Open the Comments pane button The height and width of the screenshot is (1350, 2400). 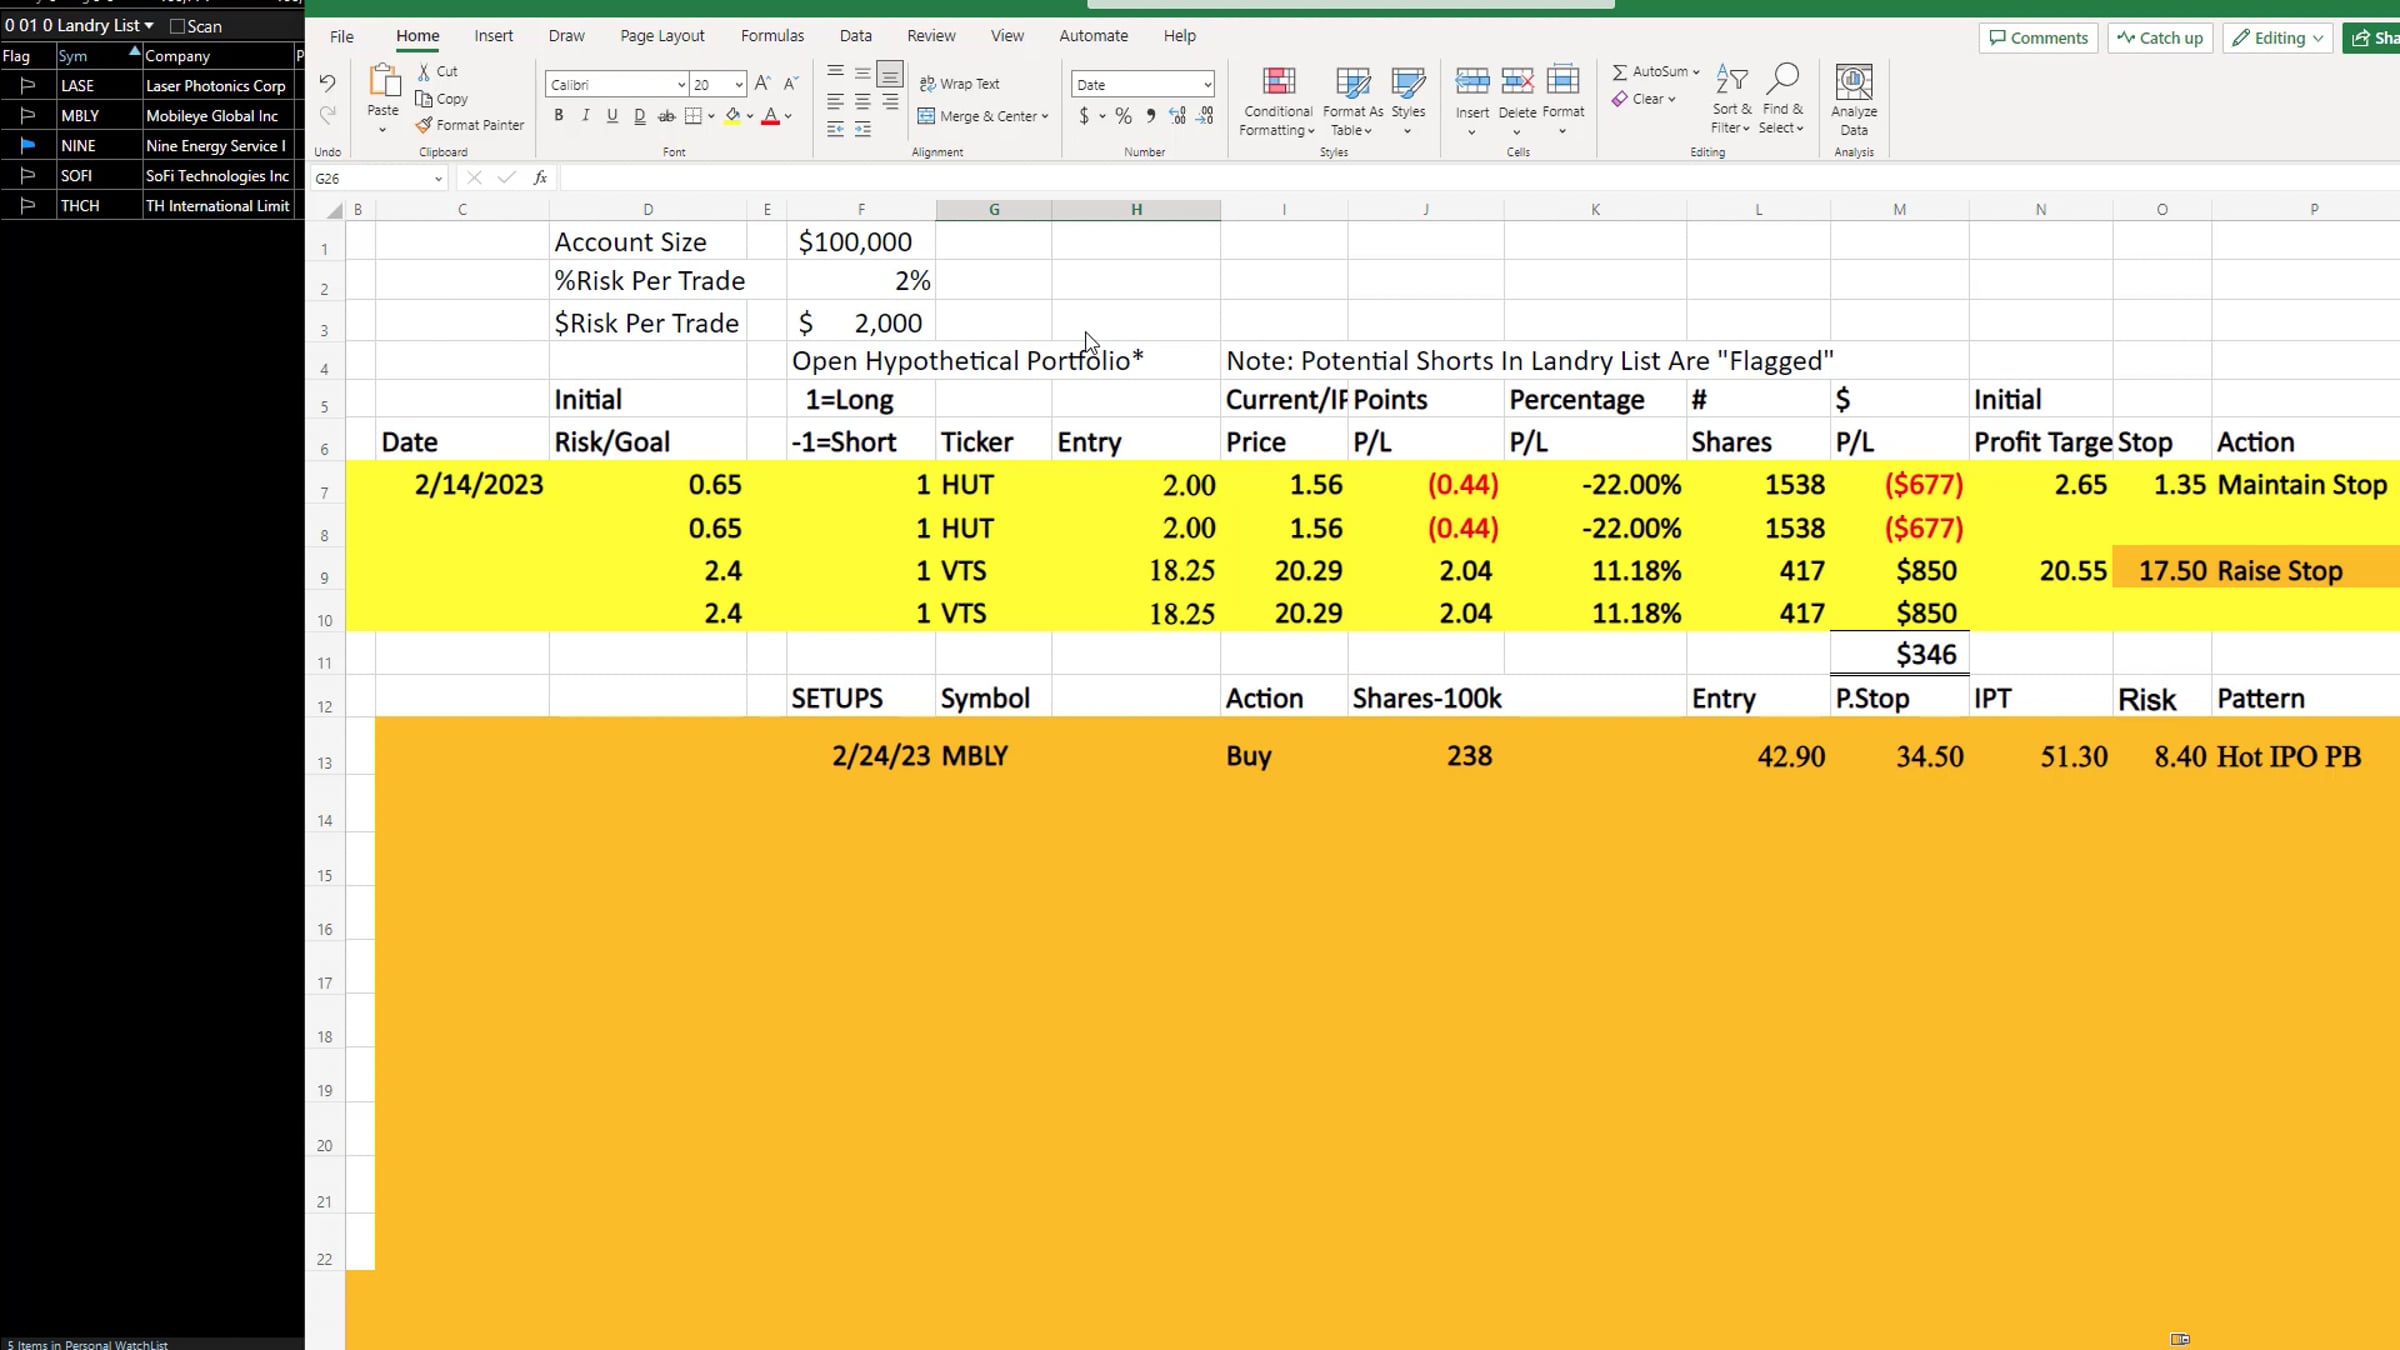[x=2038, y=38]
